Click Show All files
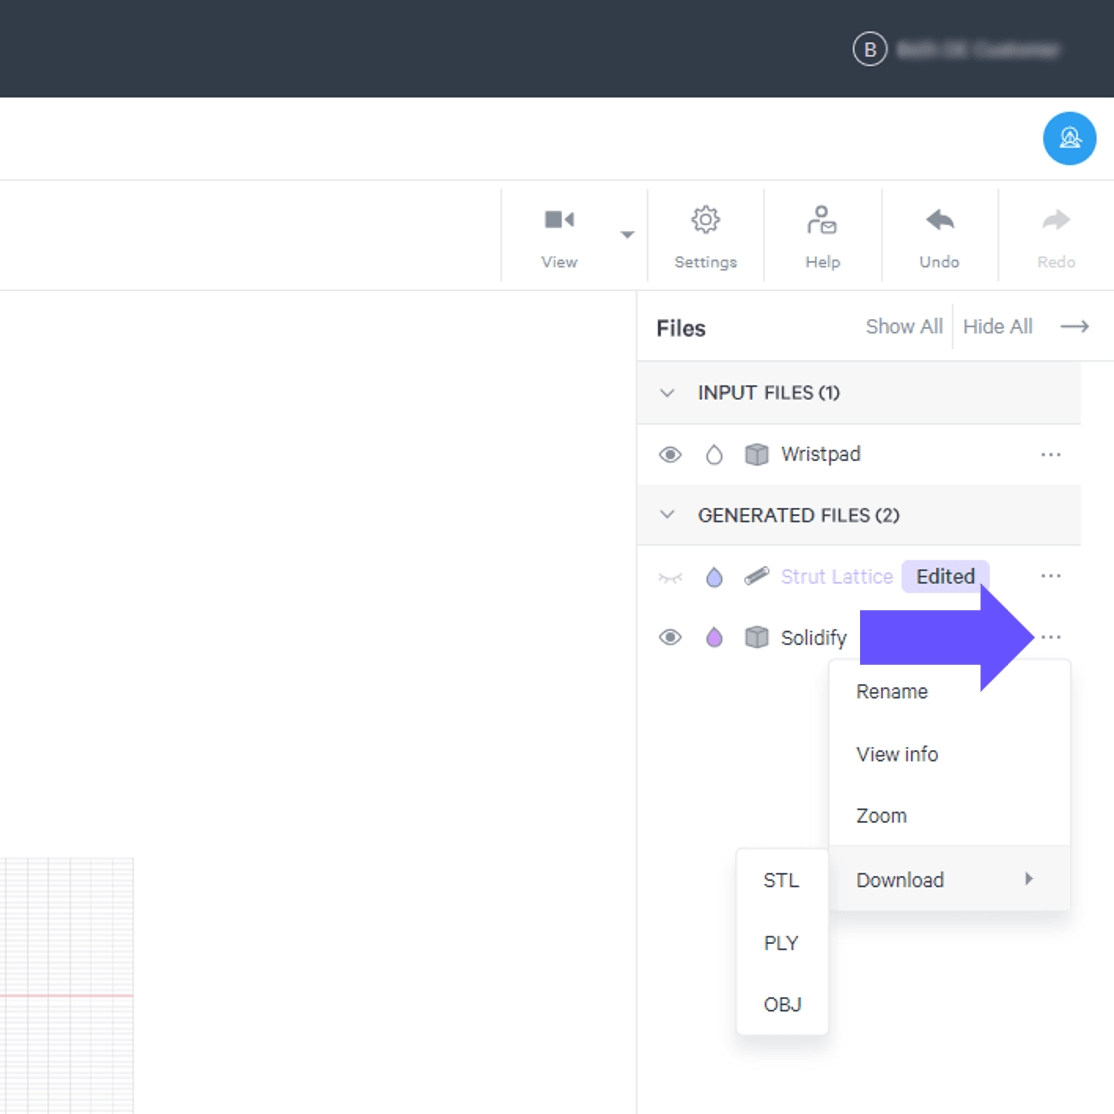Screen dimensions: 1114x1114 pos(904,326)
